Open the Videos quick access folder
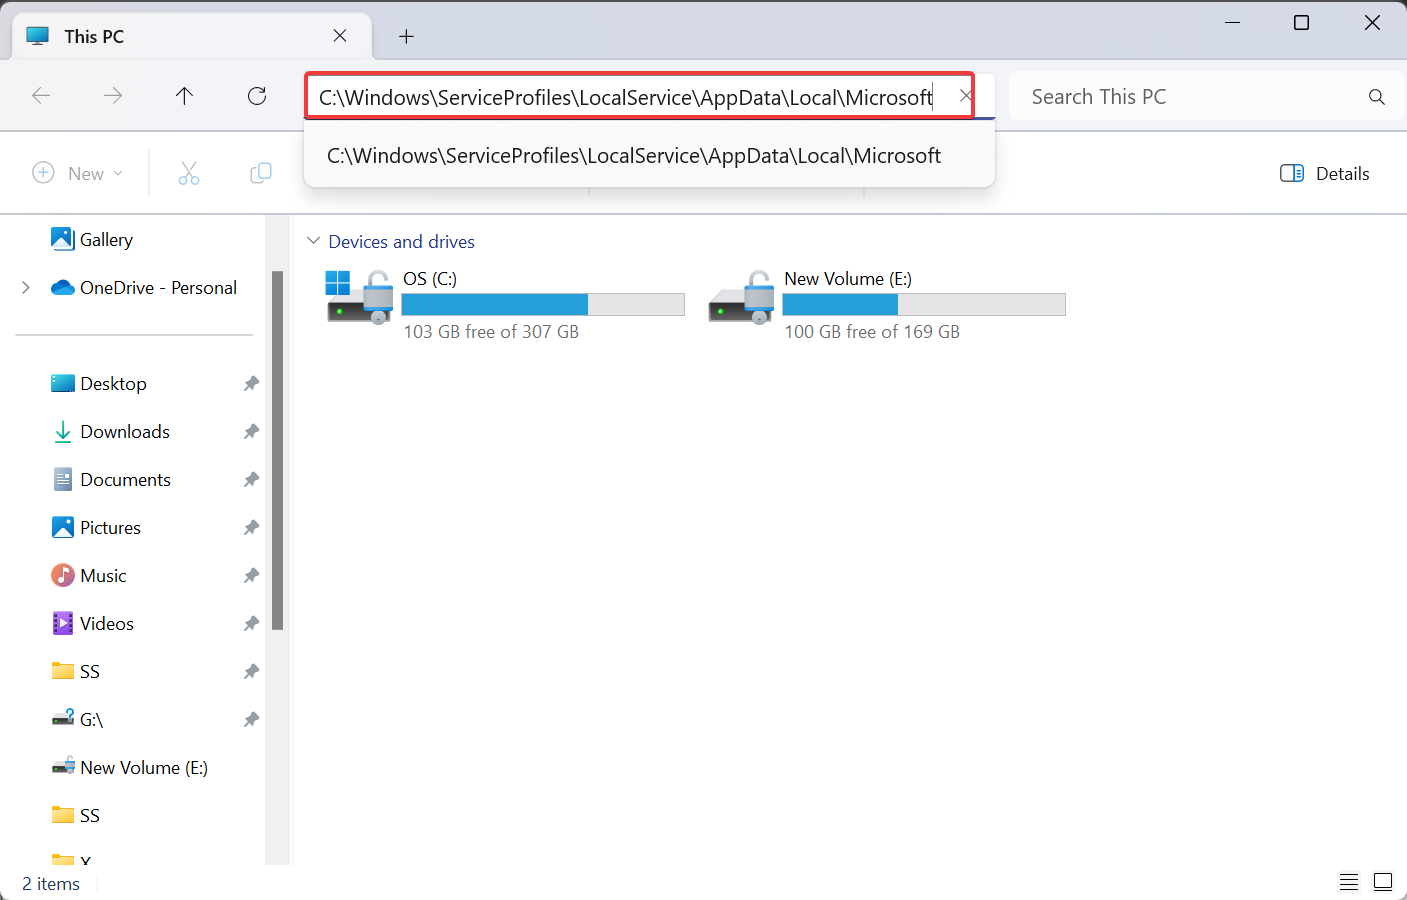Screen dimensions: 1407x900 pos(92,624)
